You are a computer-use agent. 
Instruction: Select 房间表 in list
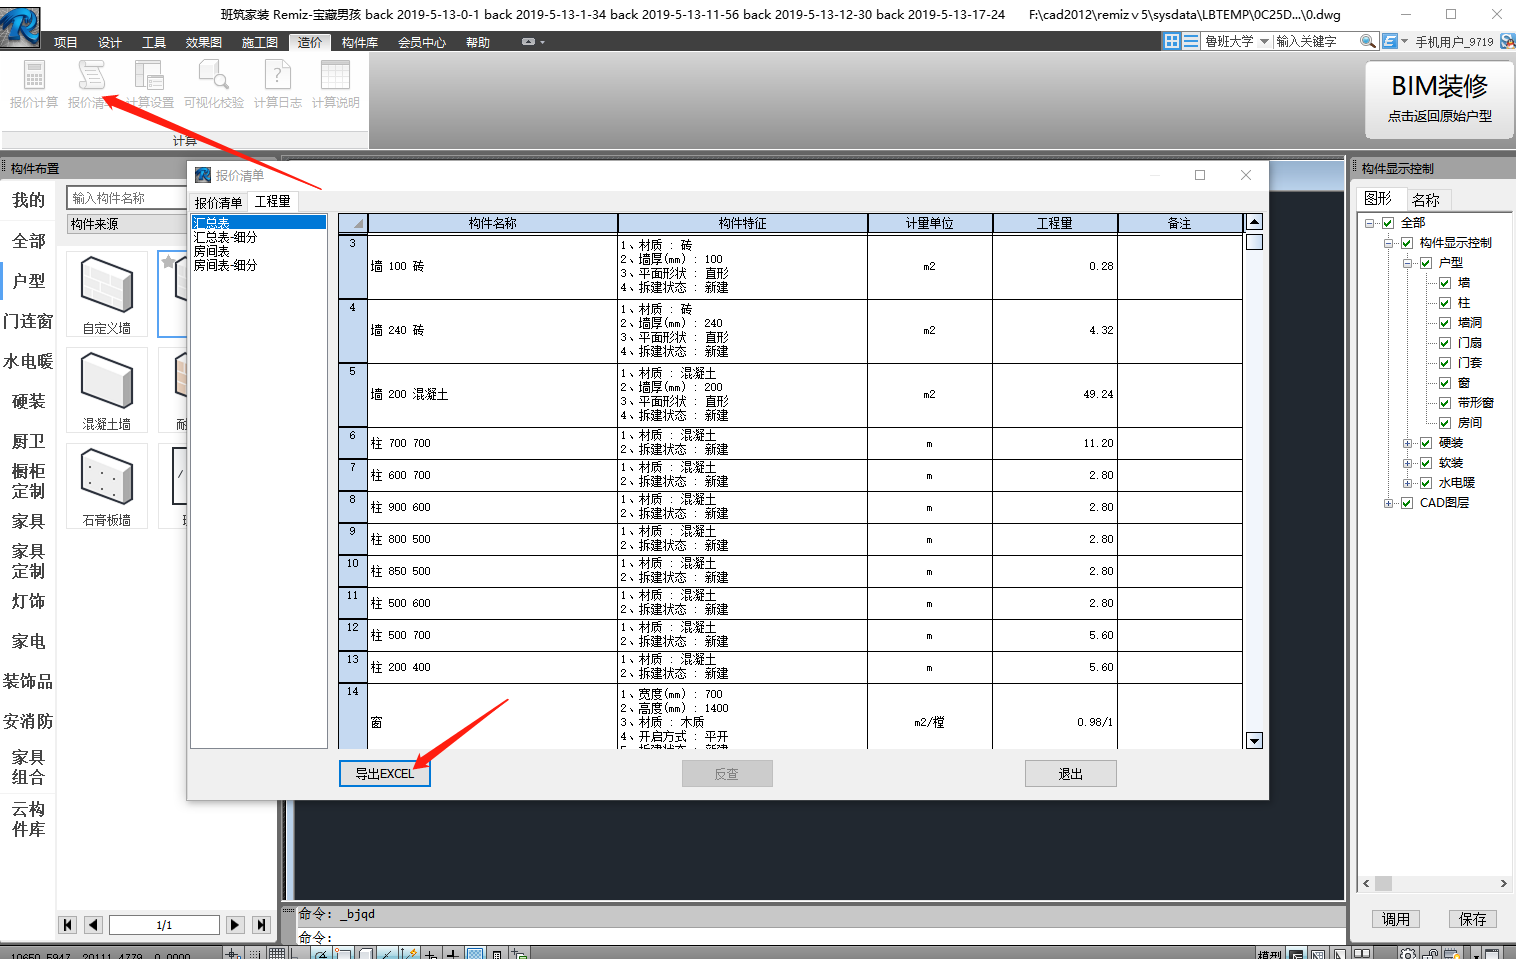(211, 251)
